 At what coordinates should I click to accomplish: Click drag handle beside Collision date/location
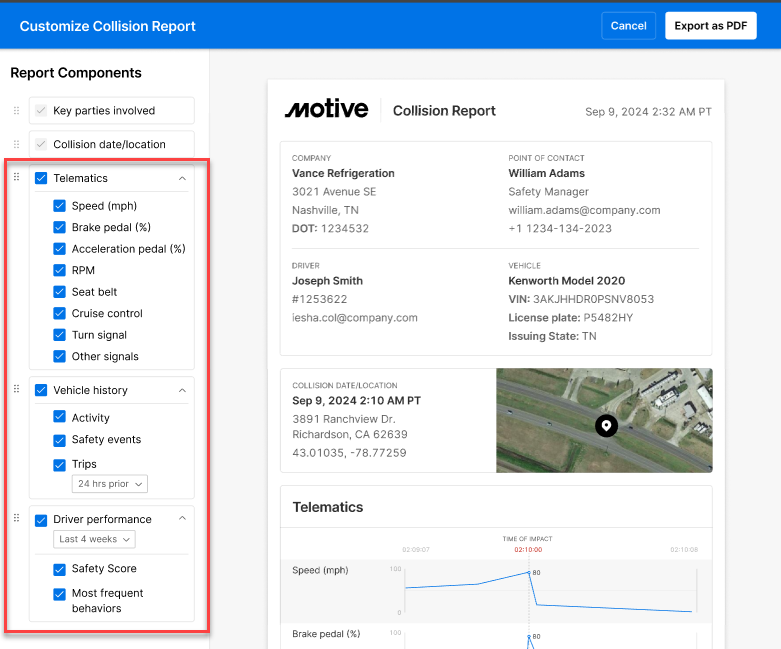point(16,144)
